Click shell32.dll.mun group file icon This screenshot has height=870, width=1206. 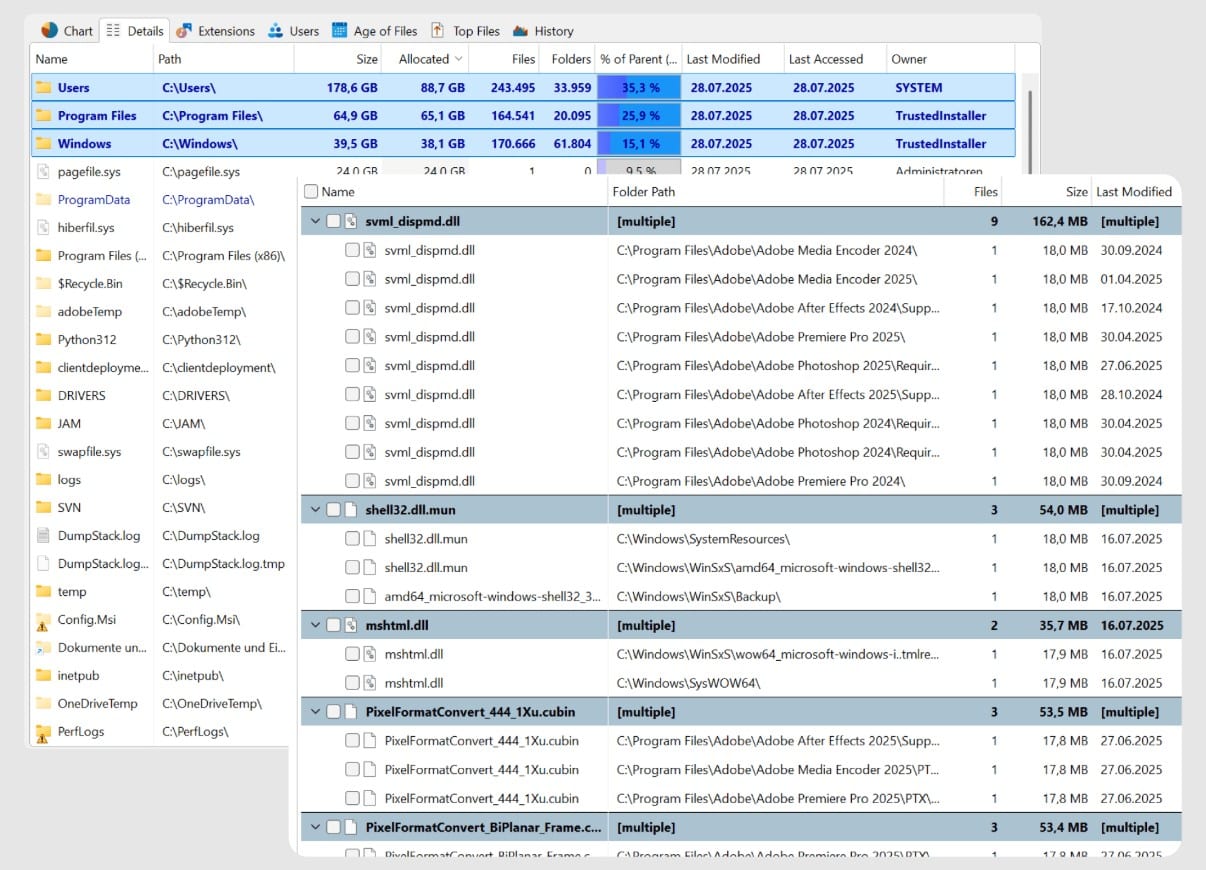351,510
